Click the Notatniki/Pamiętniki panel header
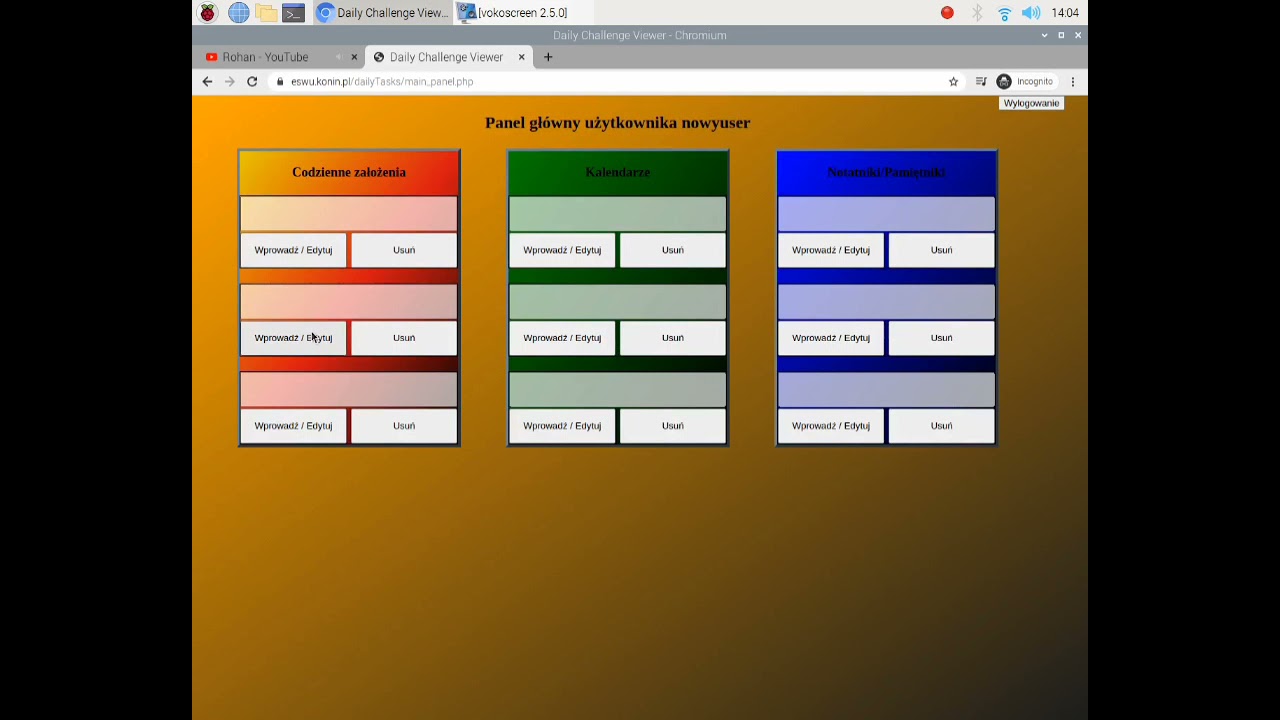The width and height of the screenshot is (1280, 720). [886, 172]
